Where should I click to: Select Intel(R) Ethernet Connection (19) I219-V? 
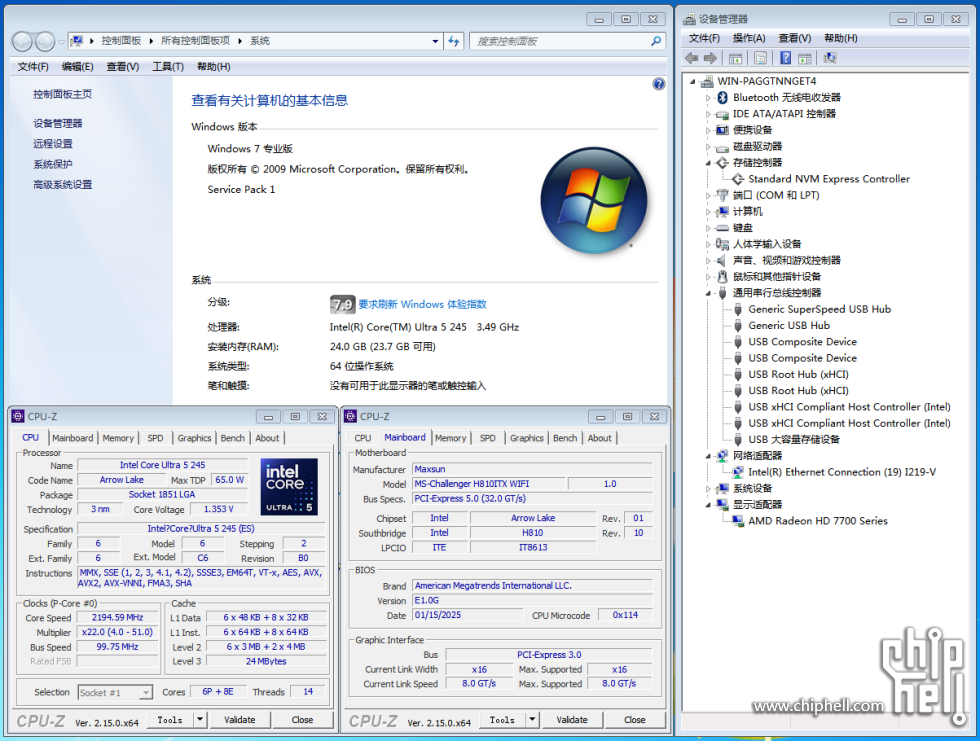pos(842,472)
